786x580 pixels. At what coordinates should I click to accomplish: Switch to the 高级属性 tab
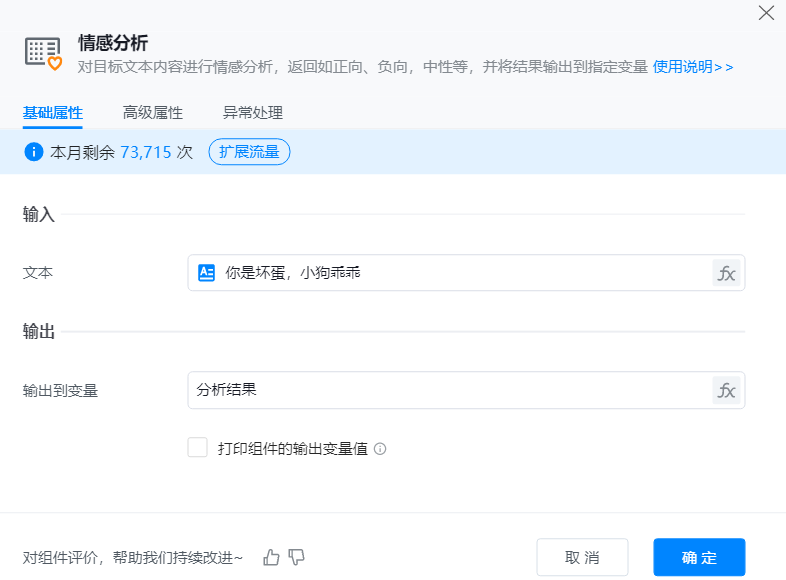click(x=152, y=113)
